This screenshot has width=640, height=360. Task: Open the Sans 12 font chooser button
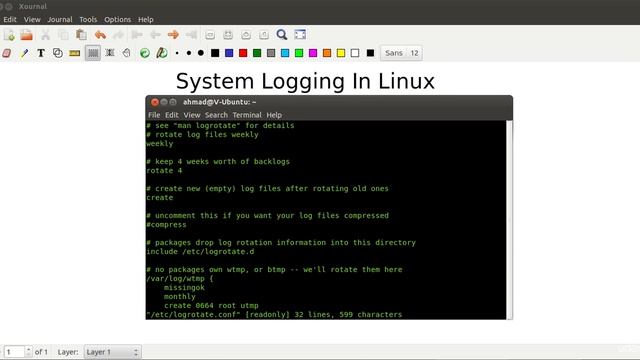pyautogui.click(x=402, y=53)
